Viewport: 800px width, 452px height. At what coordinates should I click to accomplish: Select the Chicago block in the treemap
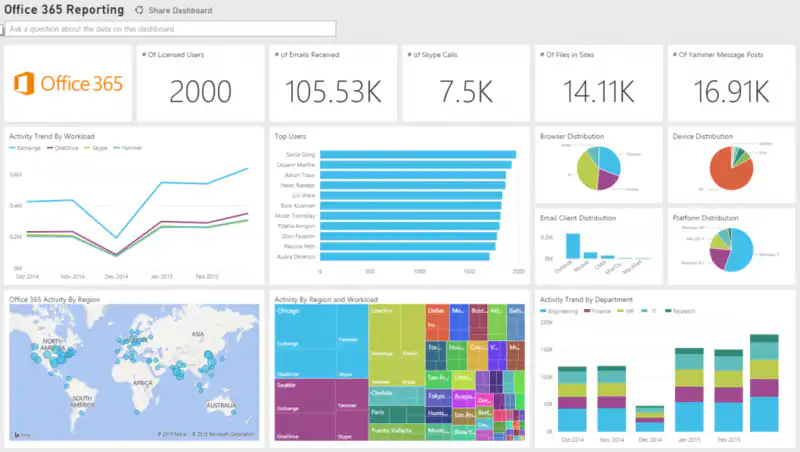(x=305, y=340)
